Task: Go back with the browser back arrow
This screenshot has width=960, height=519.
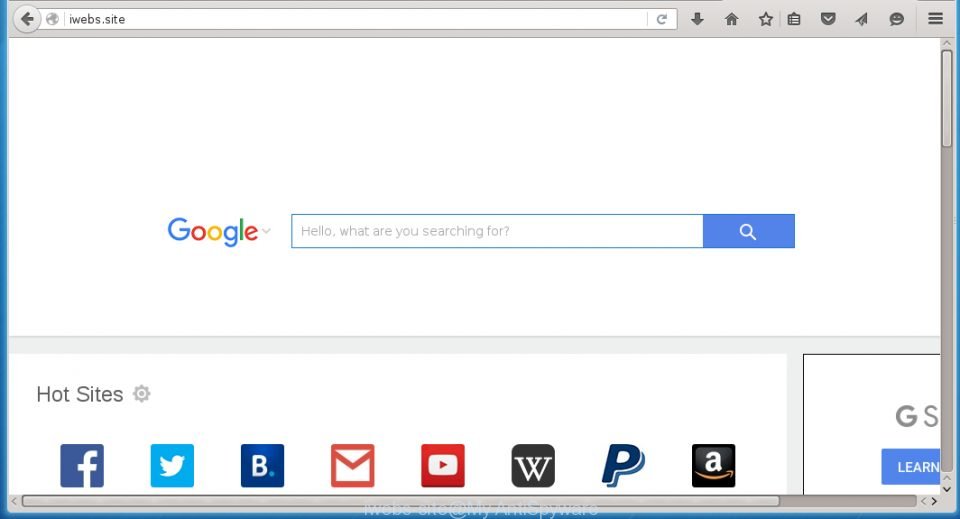Action: coord(27,19)
